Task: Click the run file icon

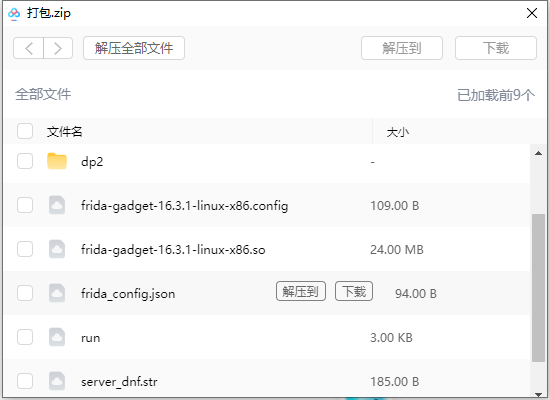Action: [57, 337]
